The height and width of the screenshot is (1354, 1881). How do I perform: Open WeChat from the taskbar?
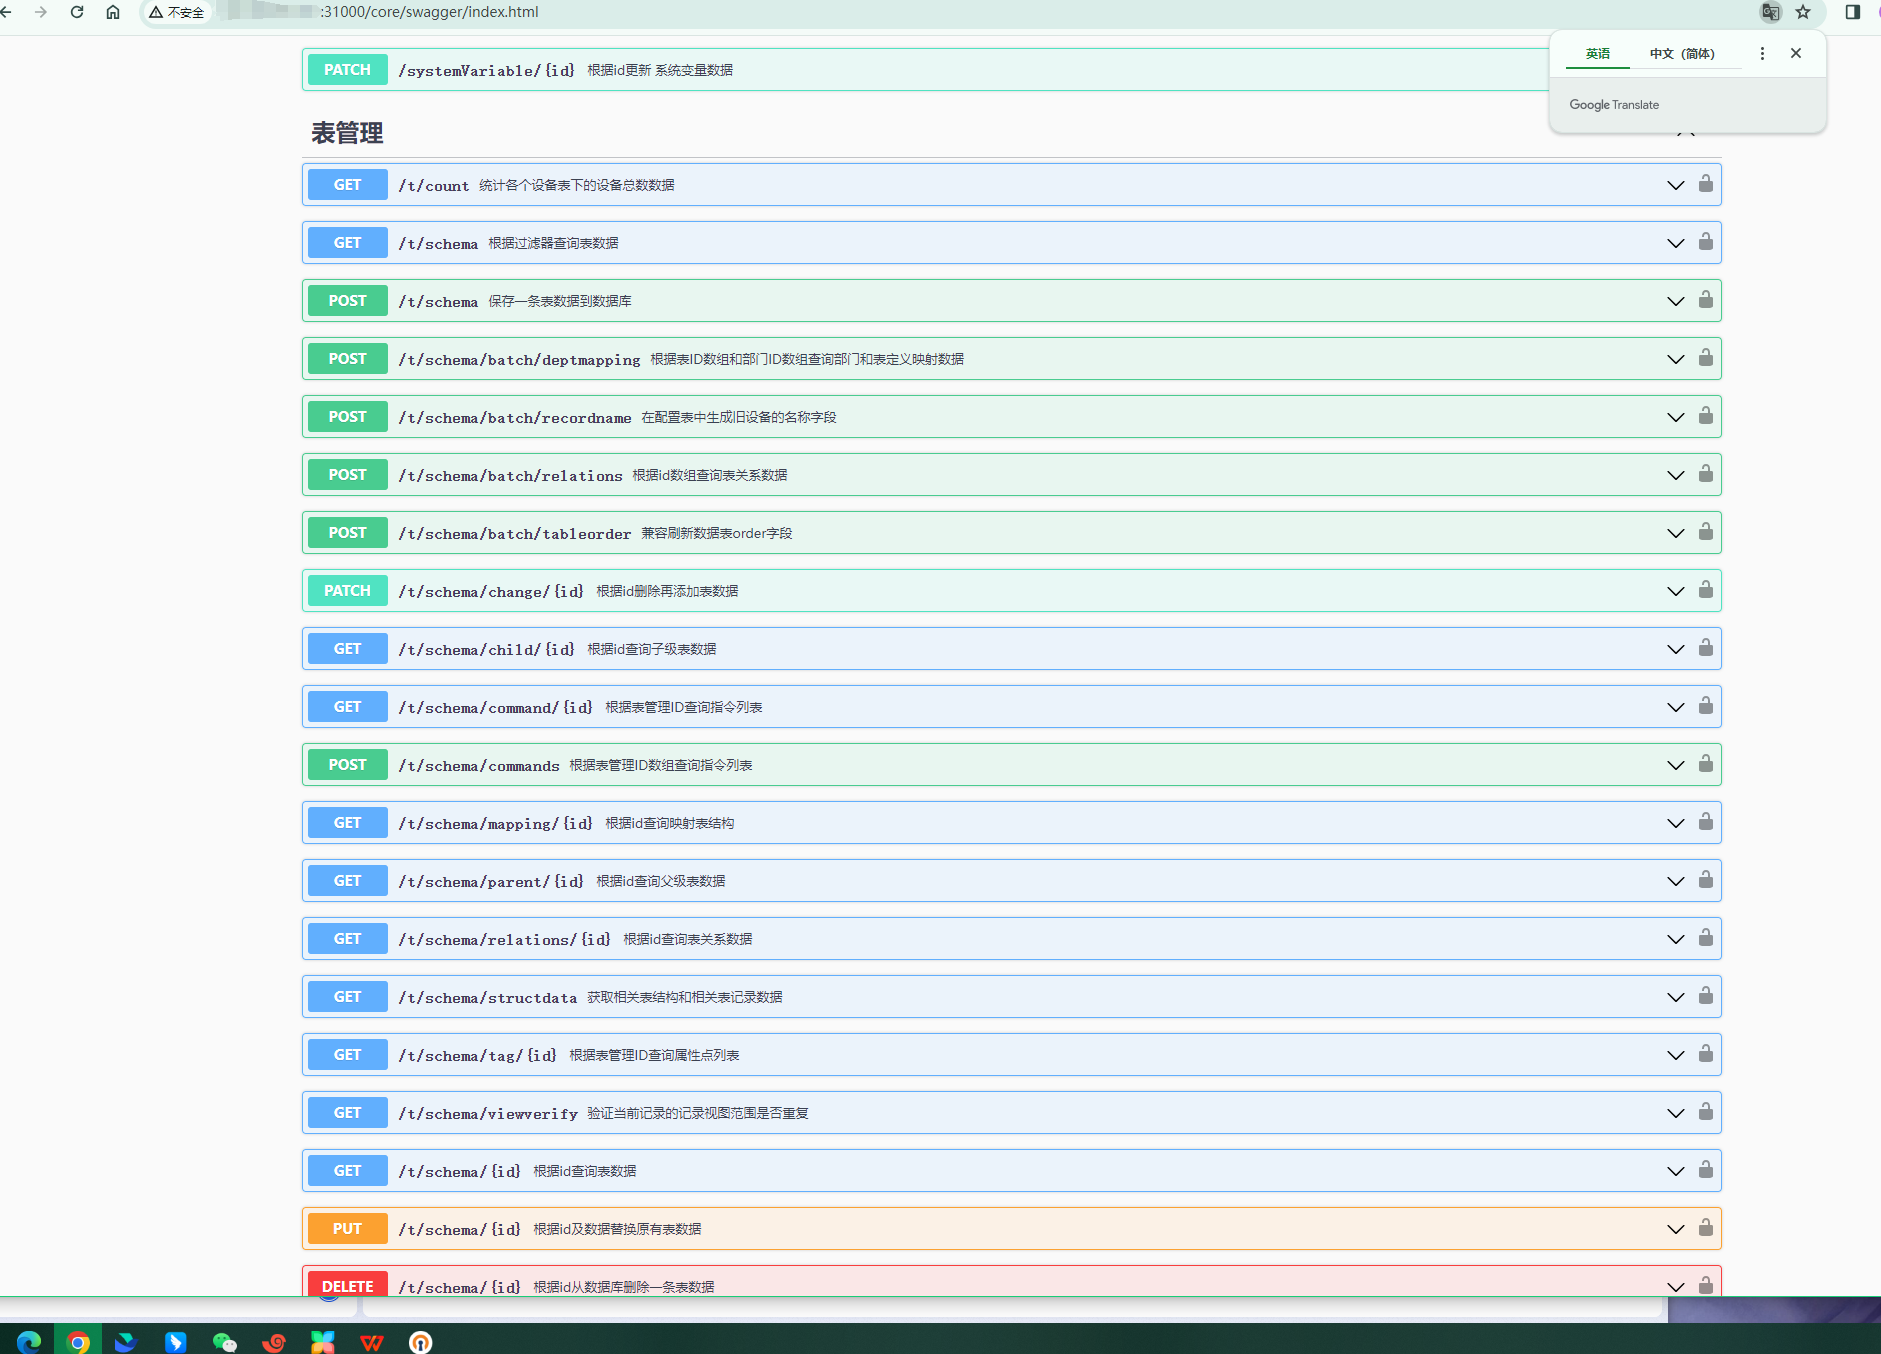coord(225,1341)
